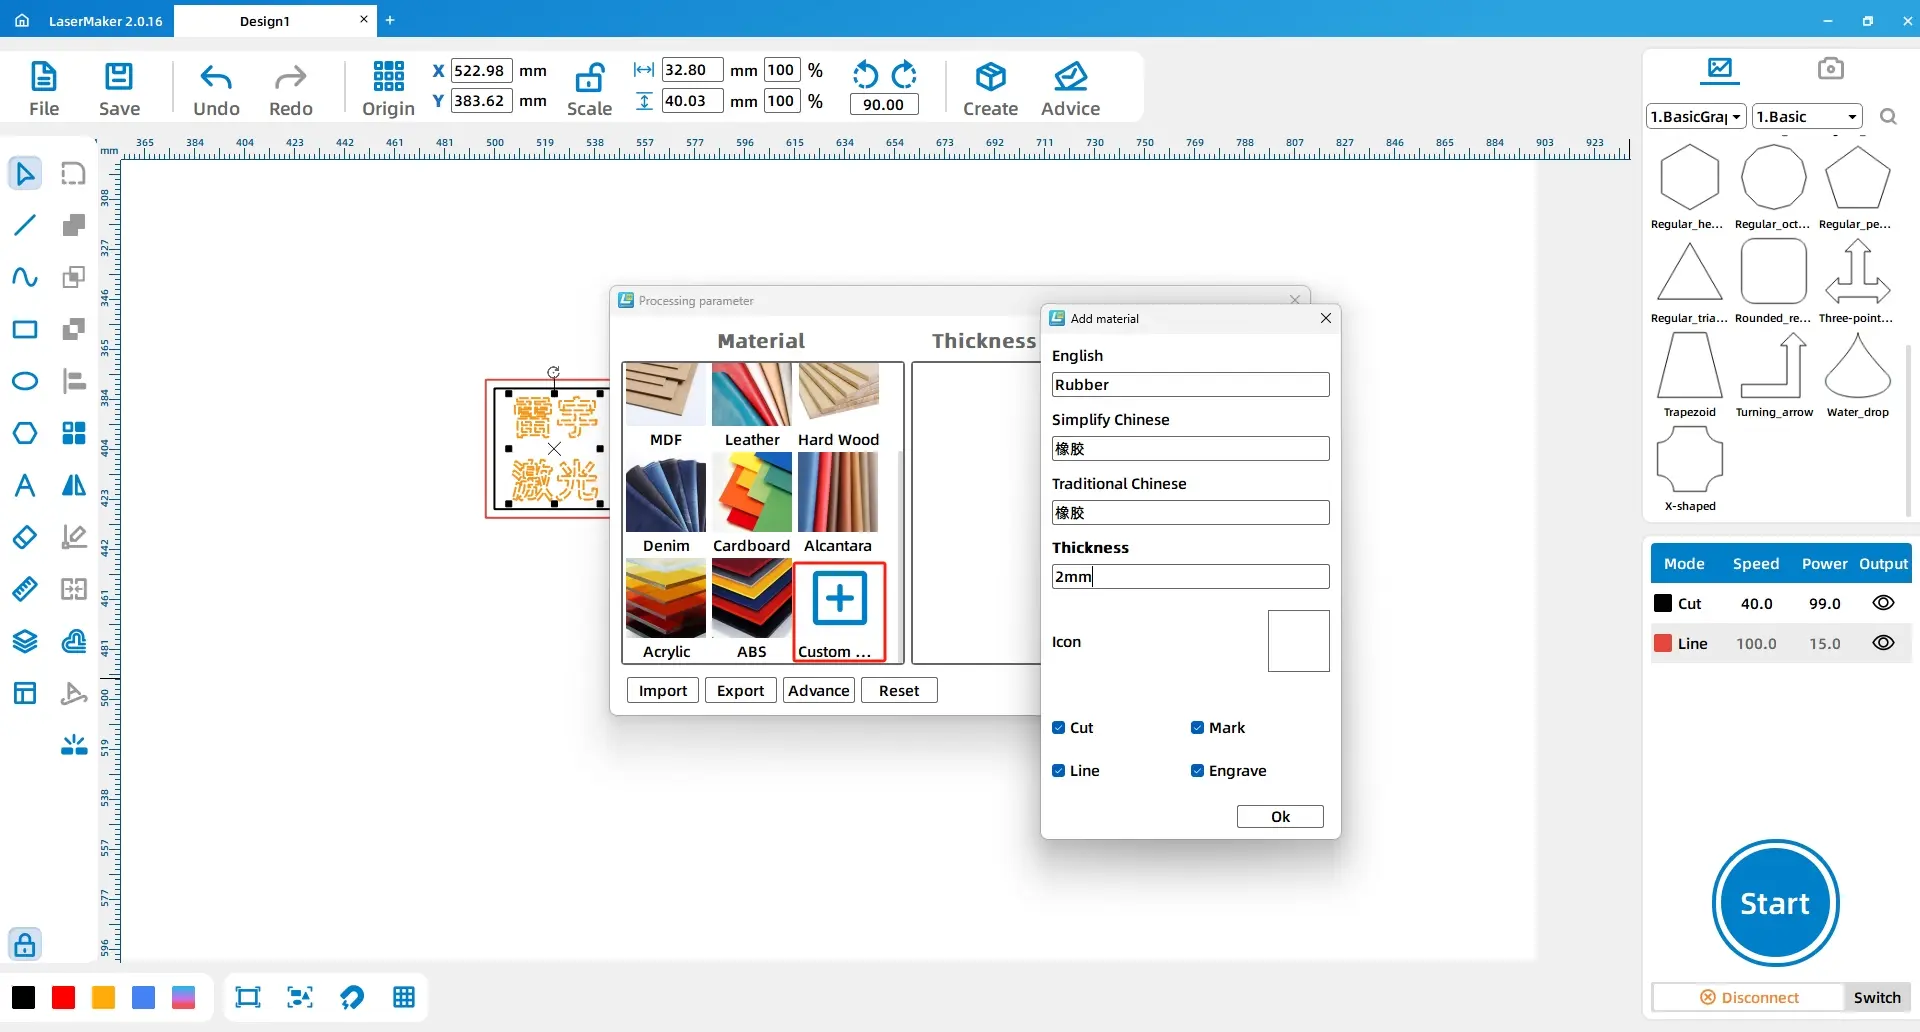Click the Redo arrow icon
The image size is (1920, 1032).
point(291,77)
